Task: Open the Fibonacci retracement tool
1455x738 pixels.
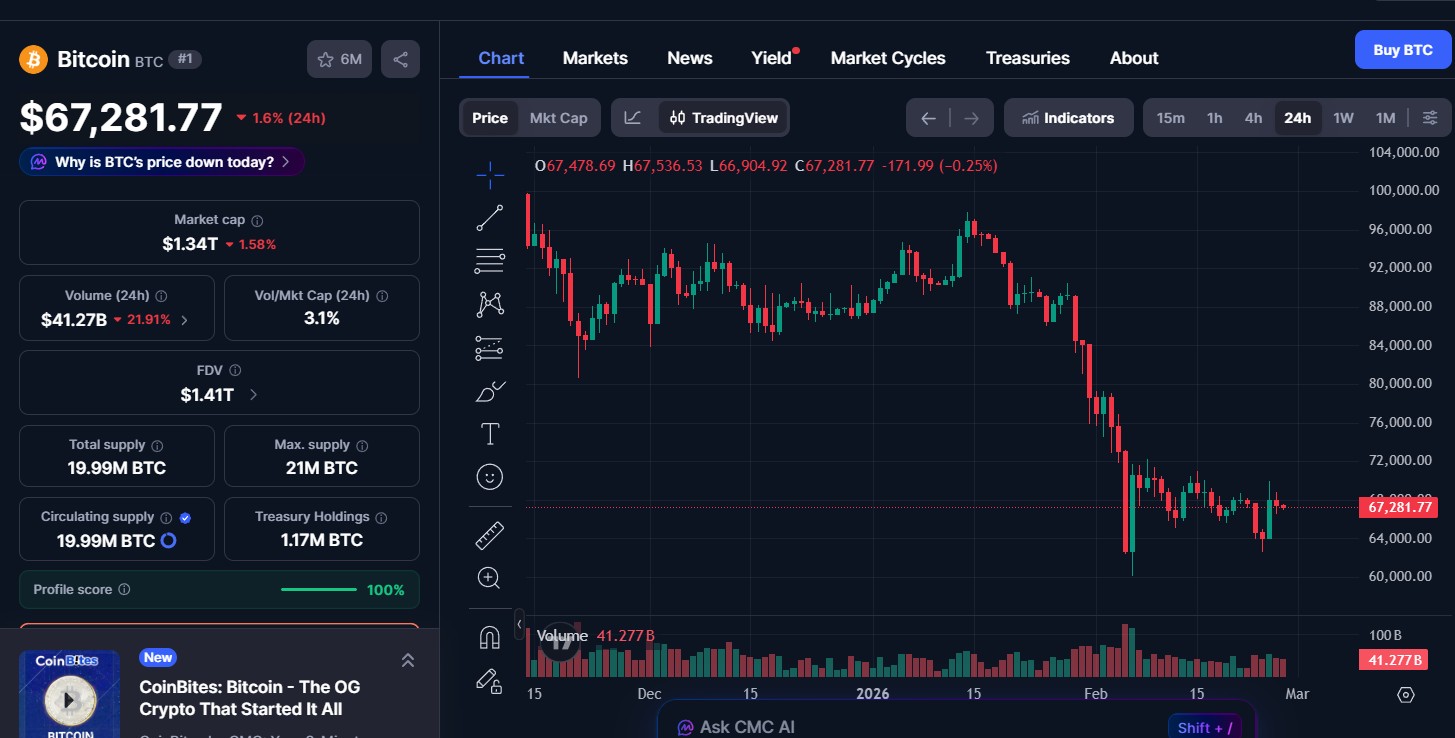Action: tap(490, 260)
